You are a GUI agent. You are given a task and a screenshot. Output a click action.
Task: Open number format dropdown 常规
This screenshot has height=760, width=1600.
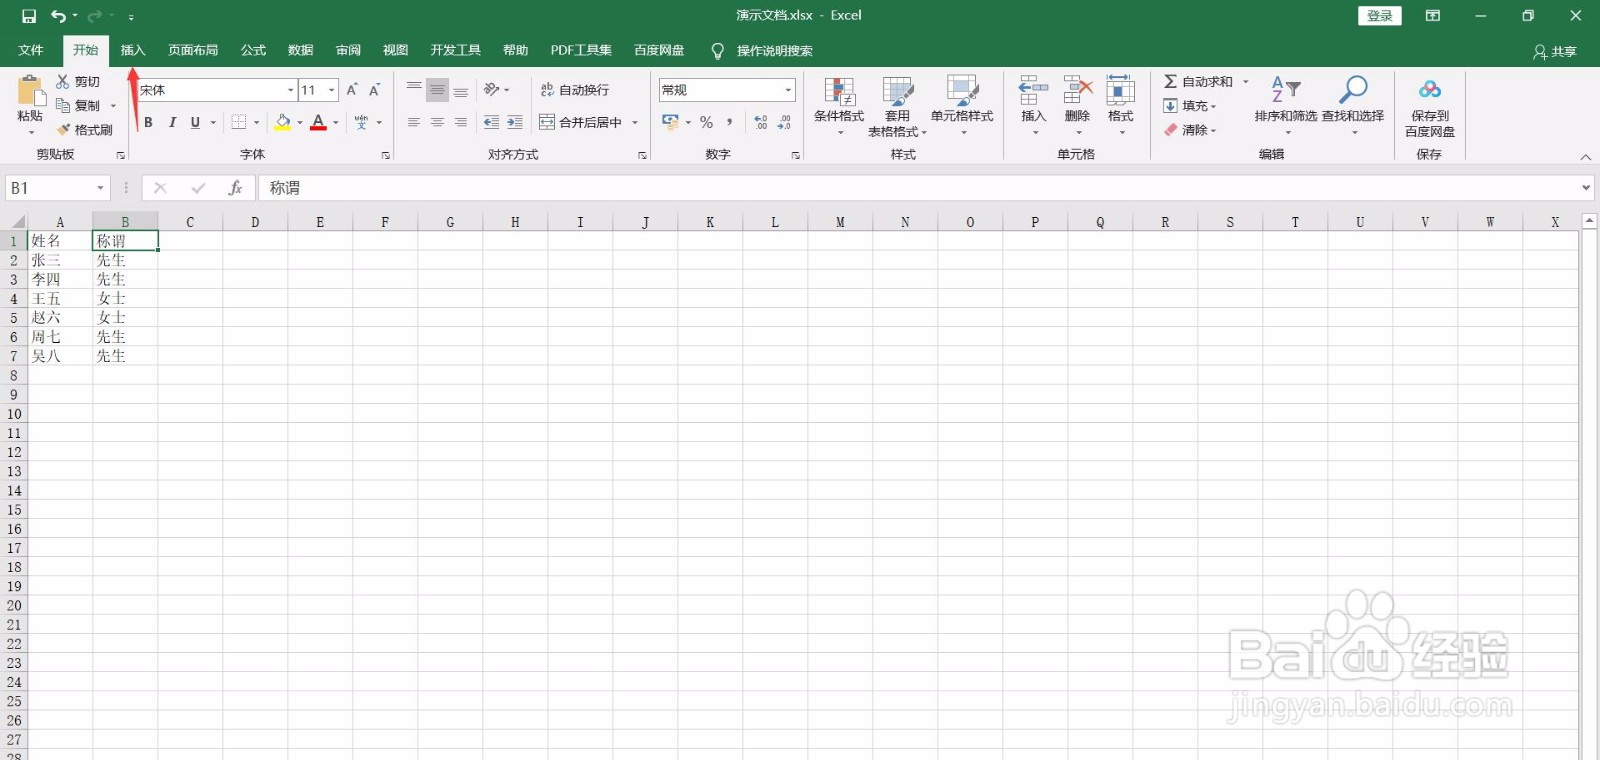[x=788, y=90]
